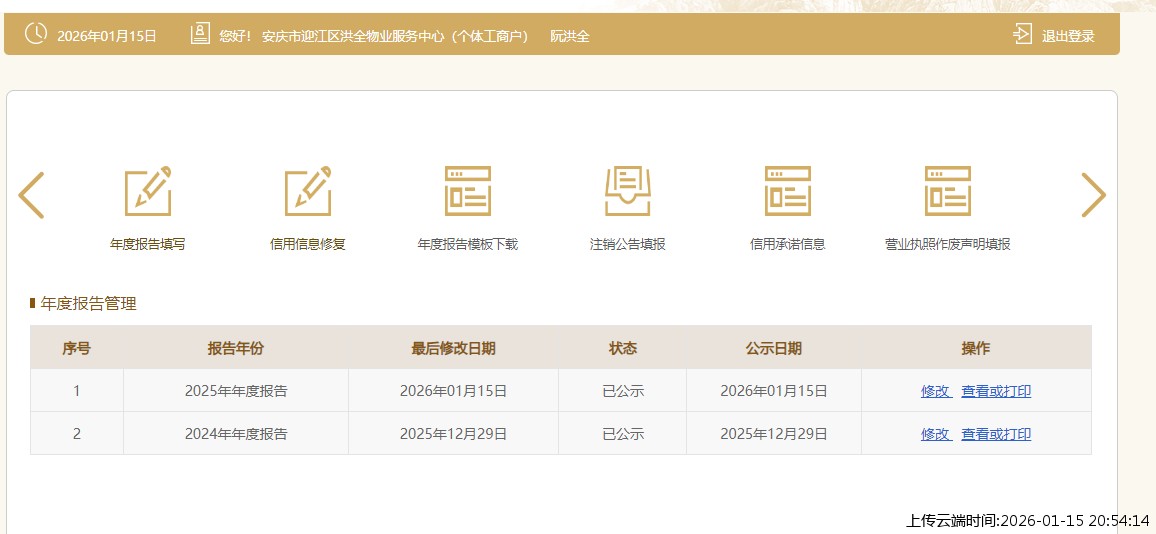Image resolution: width=1156 pixels, height=534 pixels.
Task: Click the user profile icon before 您好
Action: click(x=200, y=35)
